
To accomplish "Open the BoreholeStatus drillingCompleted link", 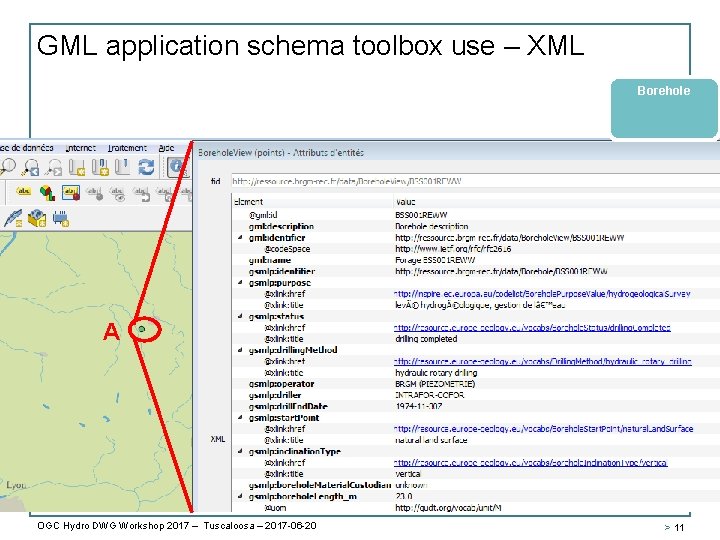I will pyautogui.click(x=532, y=327).
